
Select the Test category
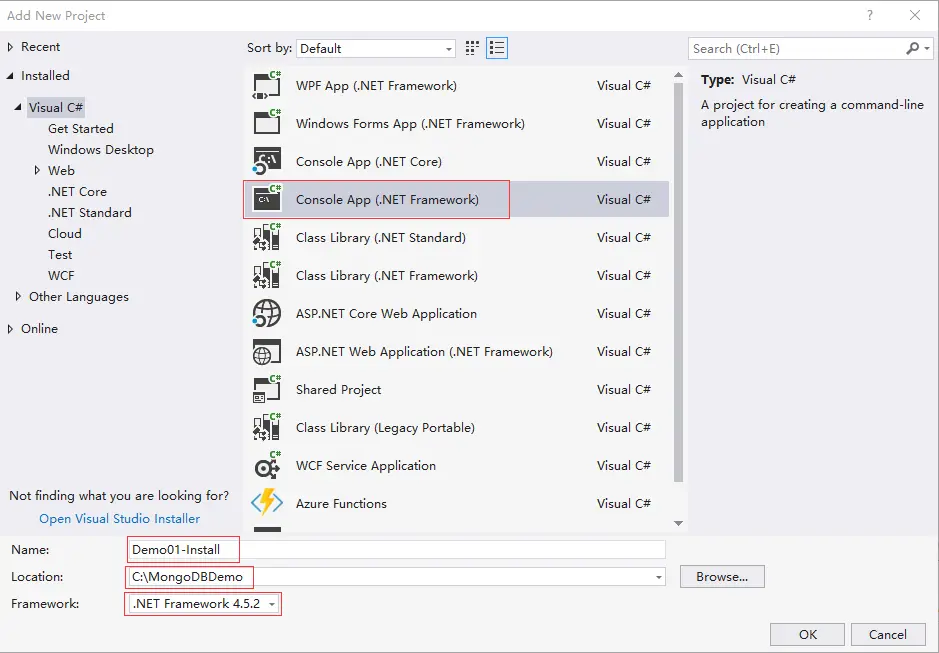pyautogui.click(x=60, y=255)
